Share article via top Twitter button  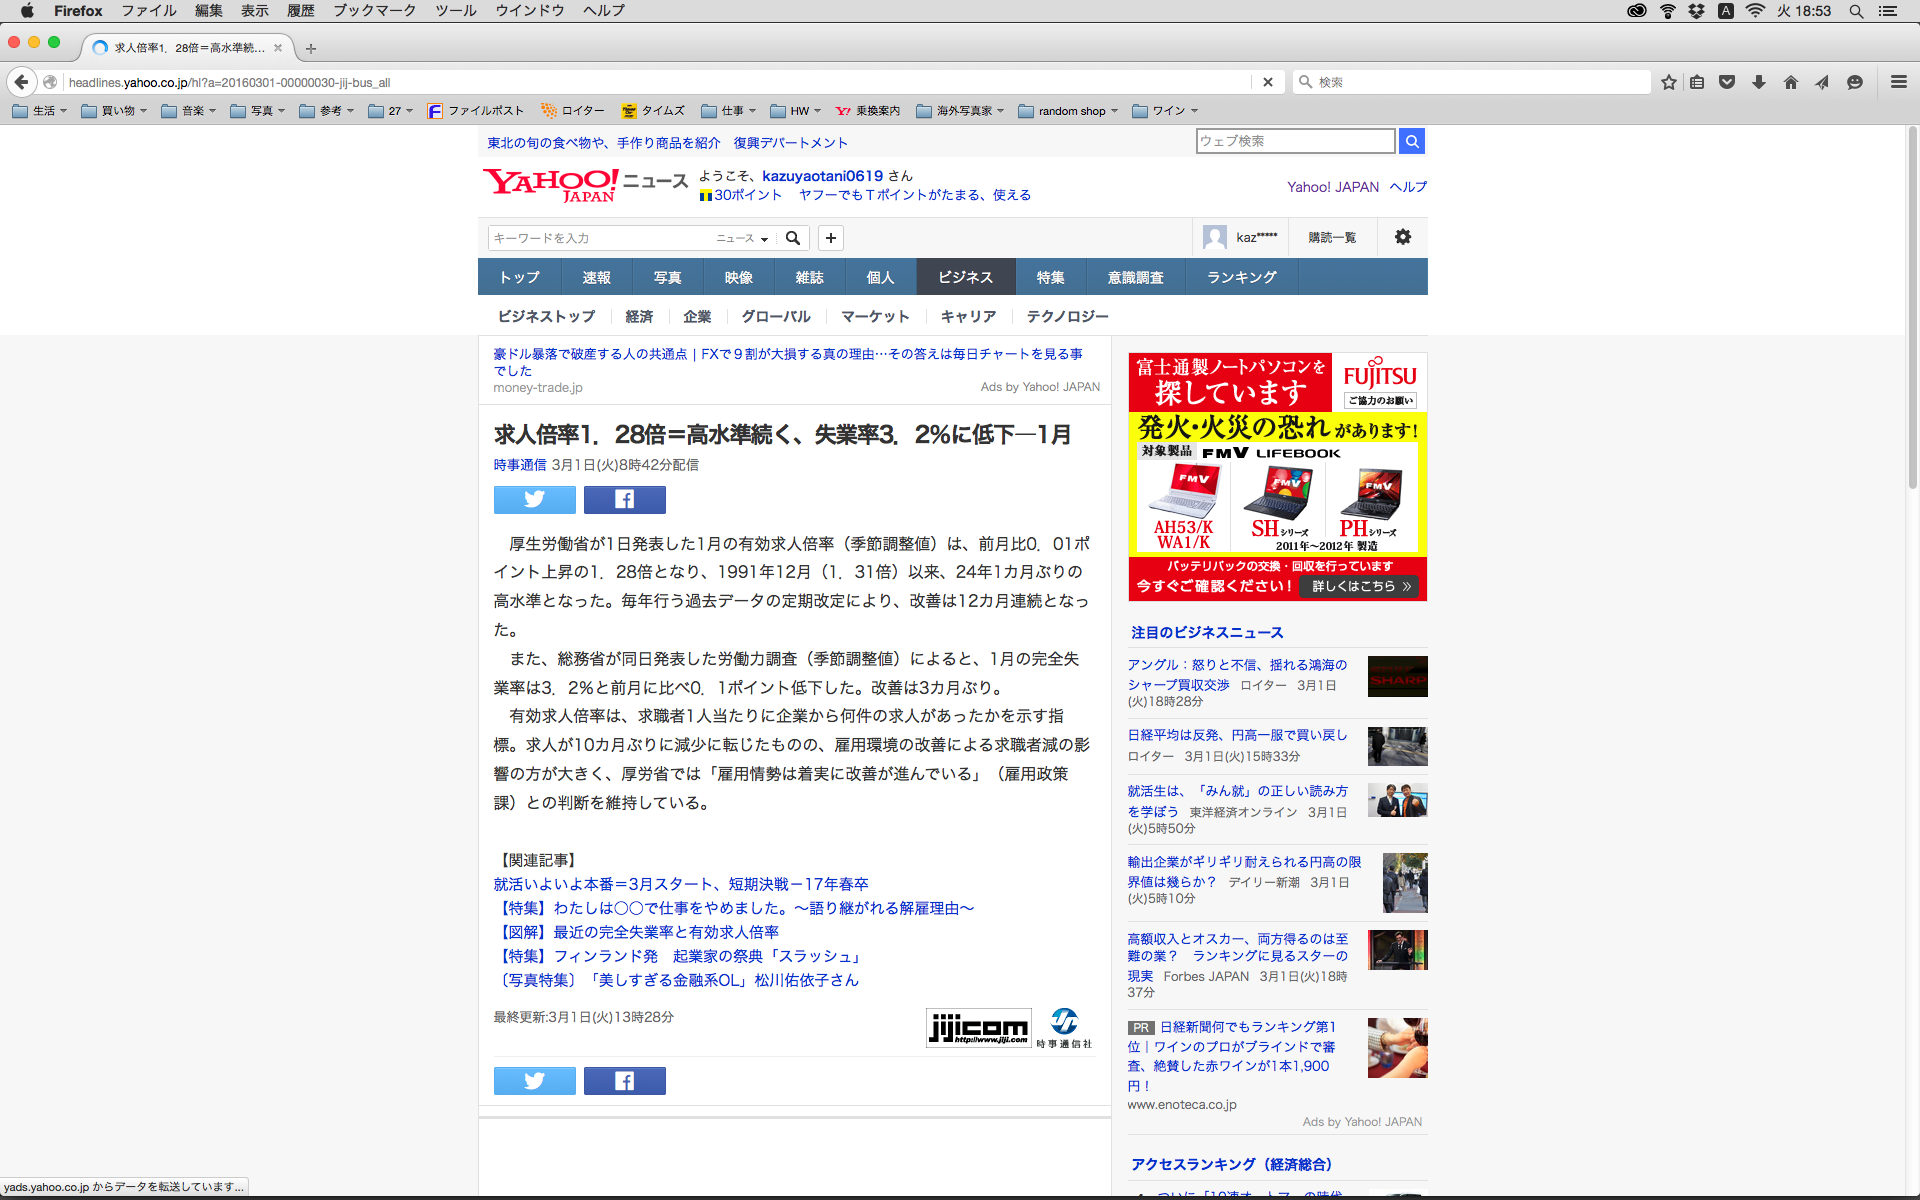coord(534,499)
